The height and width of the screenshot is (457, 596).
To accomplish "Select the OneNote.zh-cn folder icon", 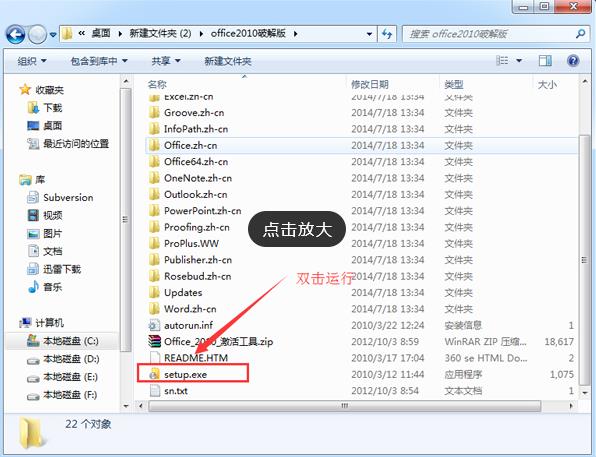I will (154, 178).
